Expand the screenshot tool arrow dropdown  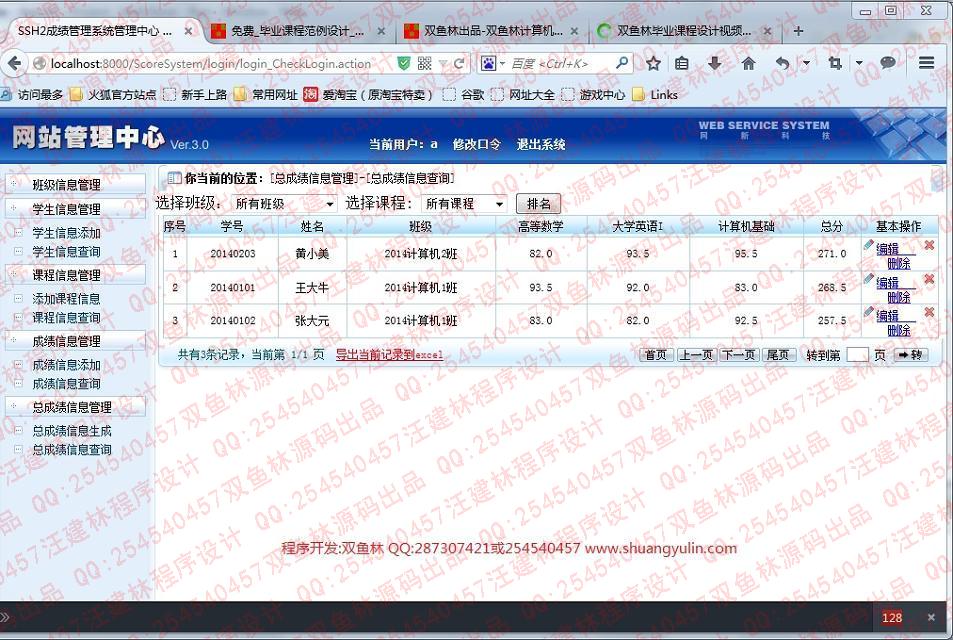(859, 63)
